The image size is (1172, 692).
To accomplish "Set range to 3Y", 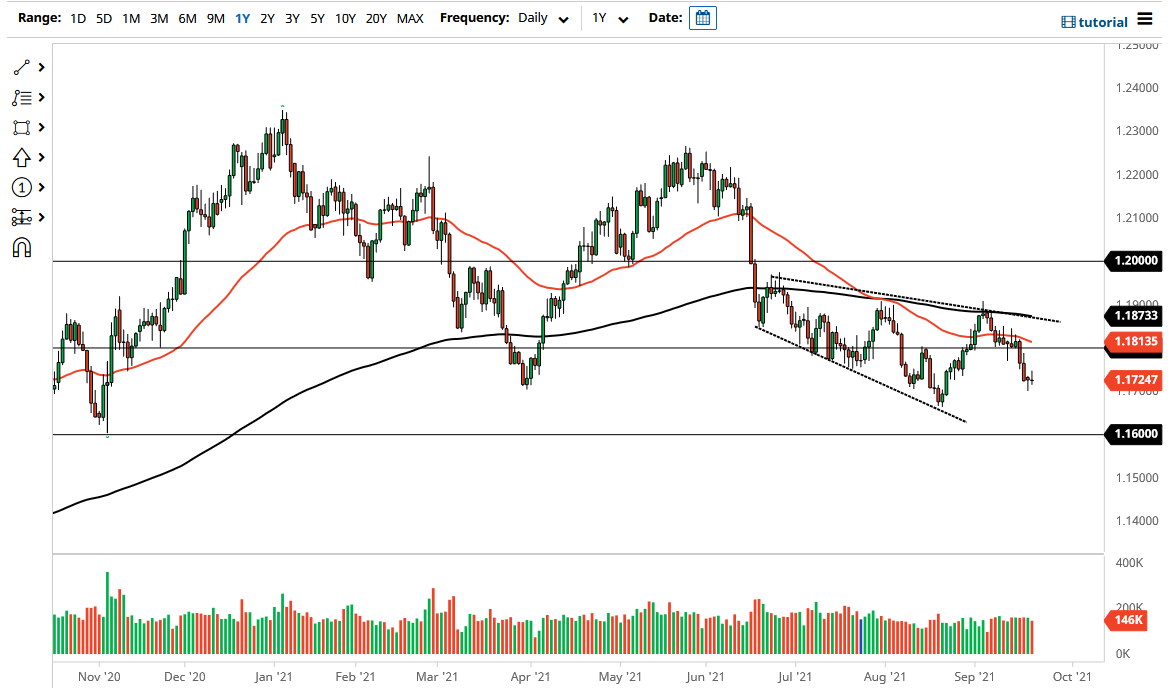I will click(292, 18).
